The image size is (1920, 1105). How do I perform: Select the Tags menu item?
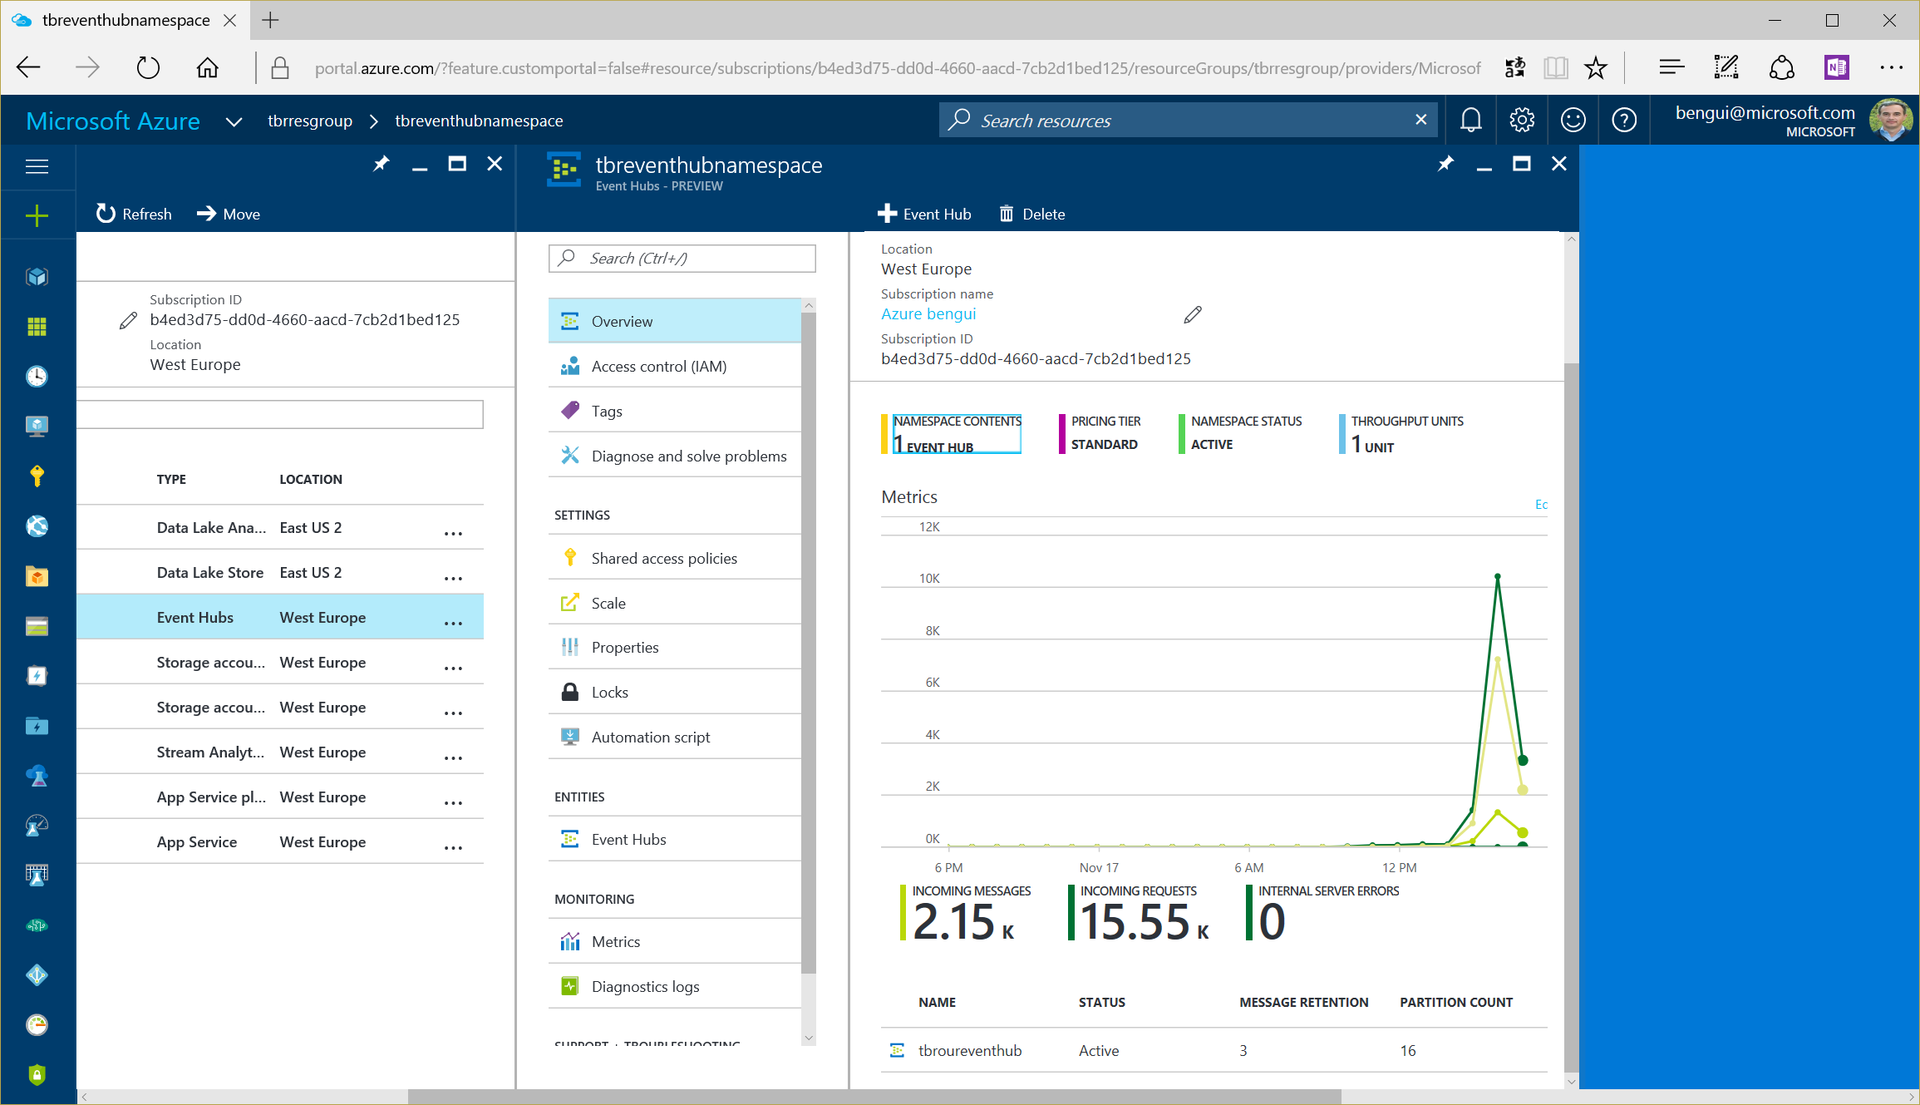(605, 410)
